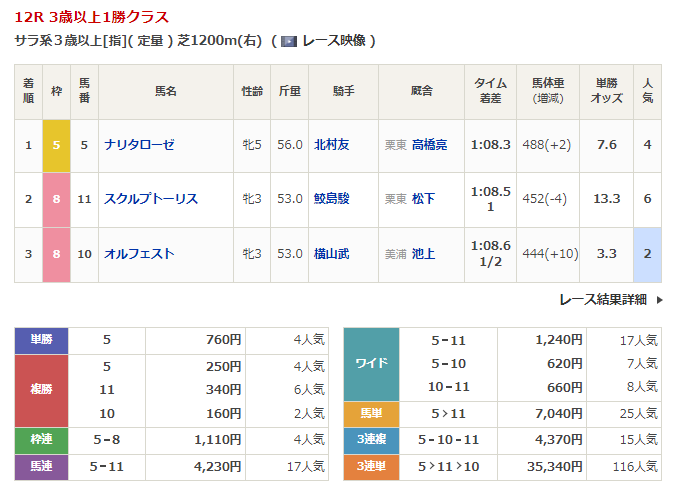
Task: Select jockey 鮫島駿 link
Action: tap(332, 199)
